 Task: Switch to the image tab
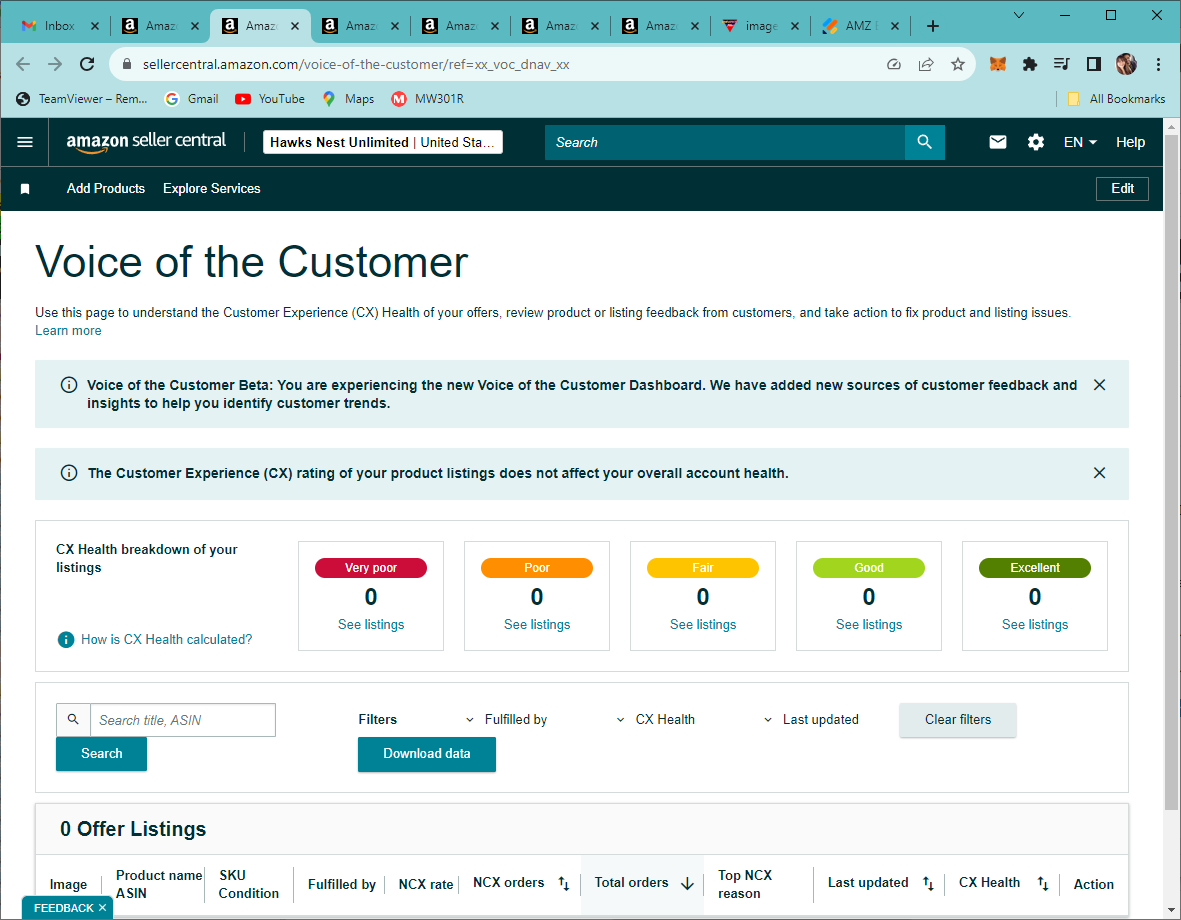pos(760,26)
